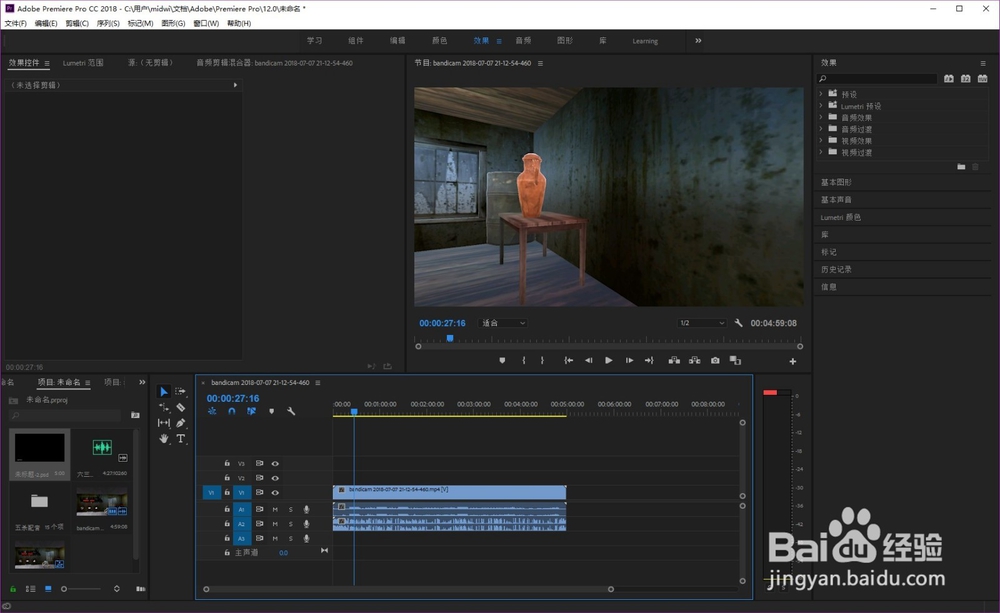Switch to the 颜色 workspace tab
The height and width of the screenshot is (613, 1000).
point(439,41)
